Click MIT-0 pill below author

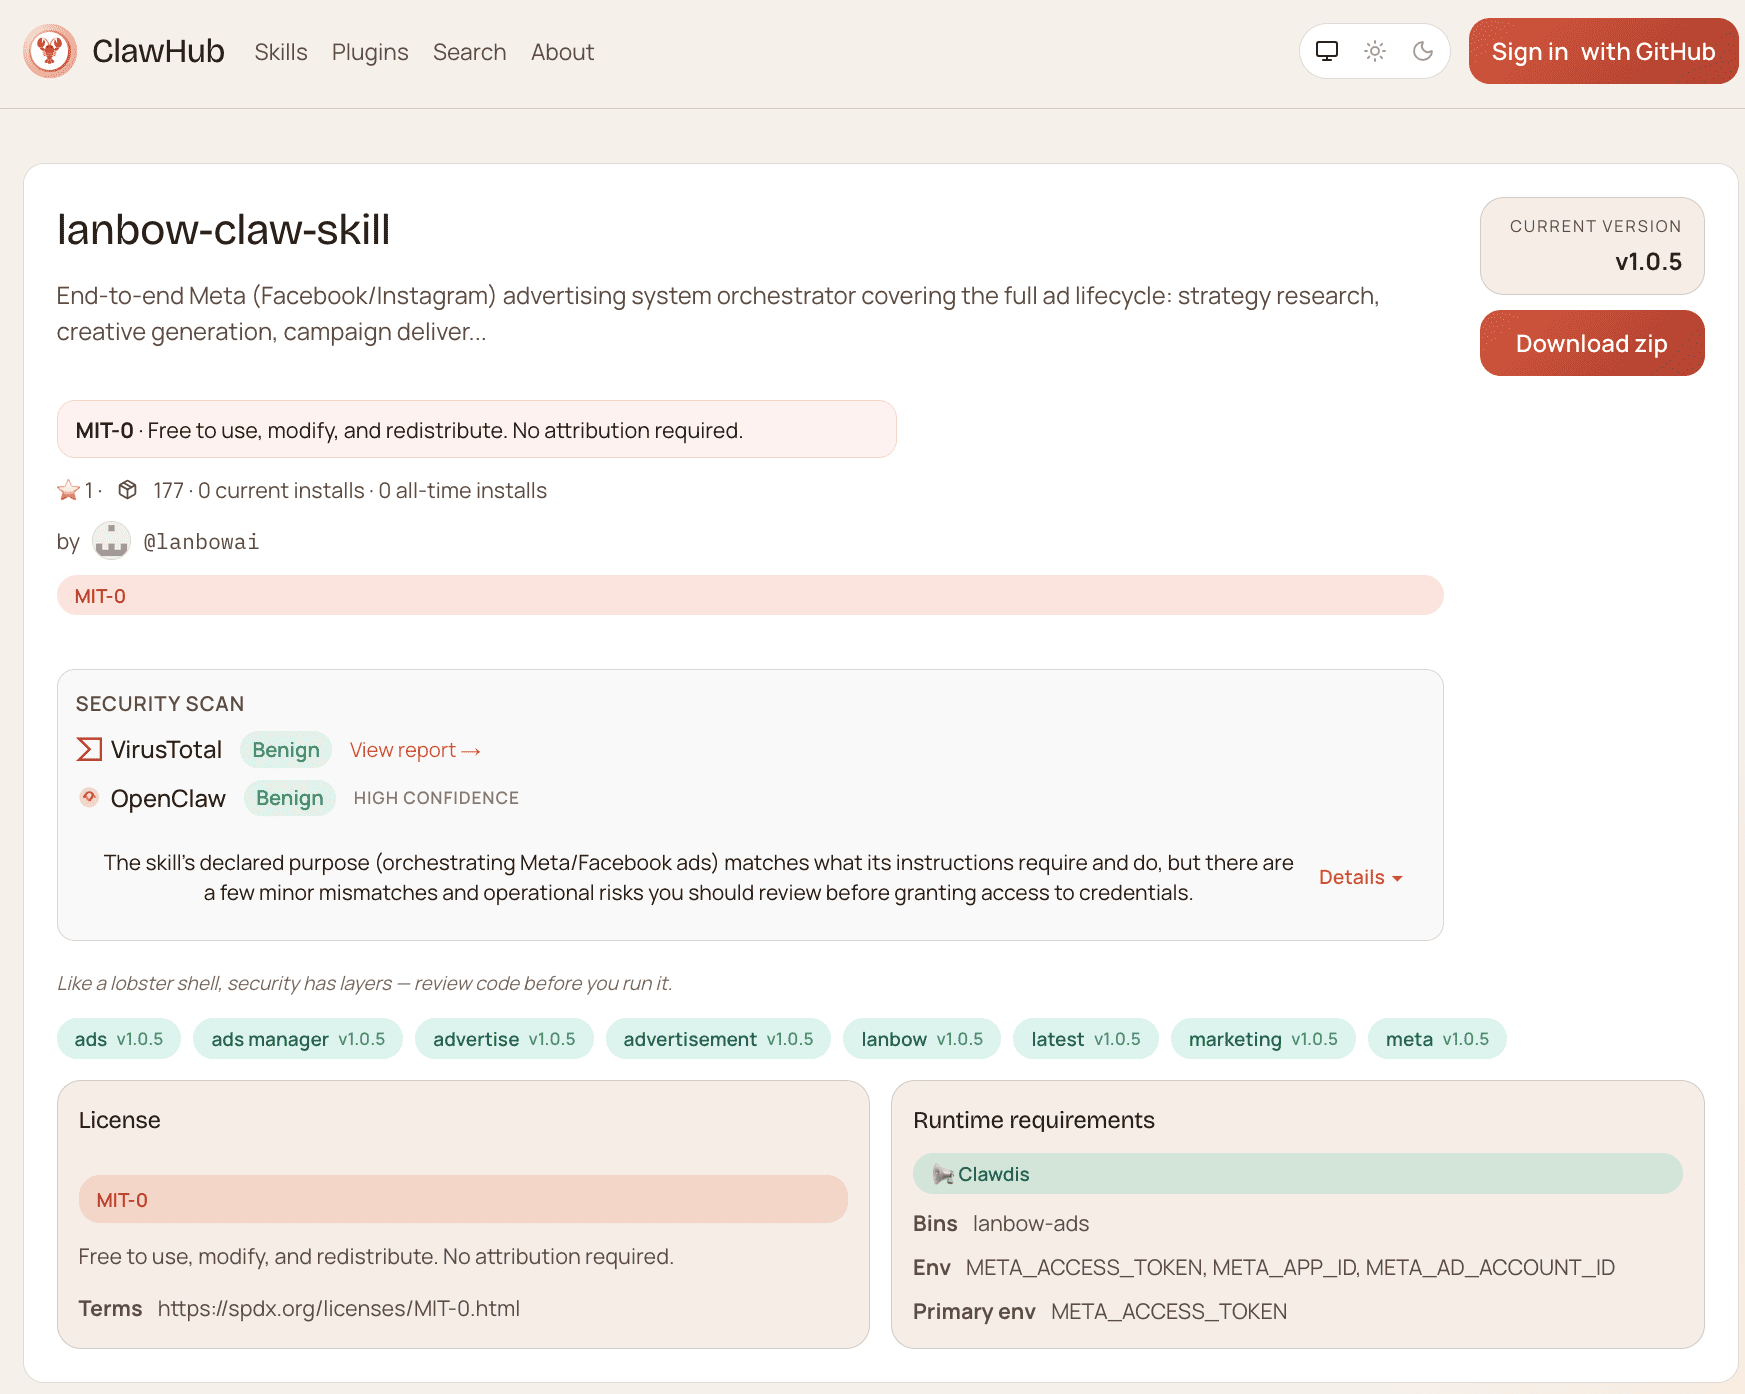click(x=750, y=595)
